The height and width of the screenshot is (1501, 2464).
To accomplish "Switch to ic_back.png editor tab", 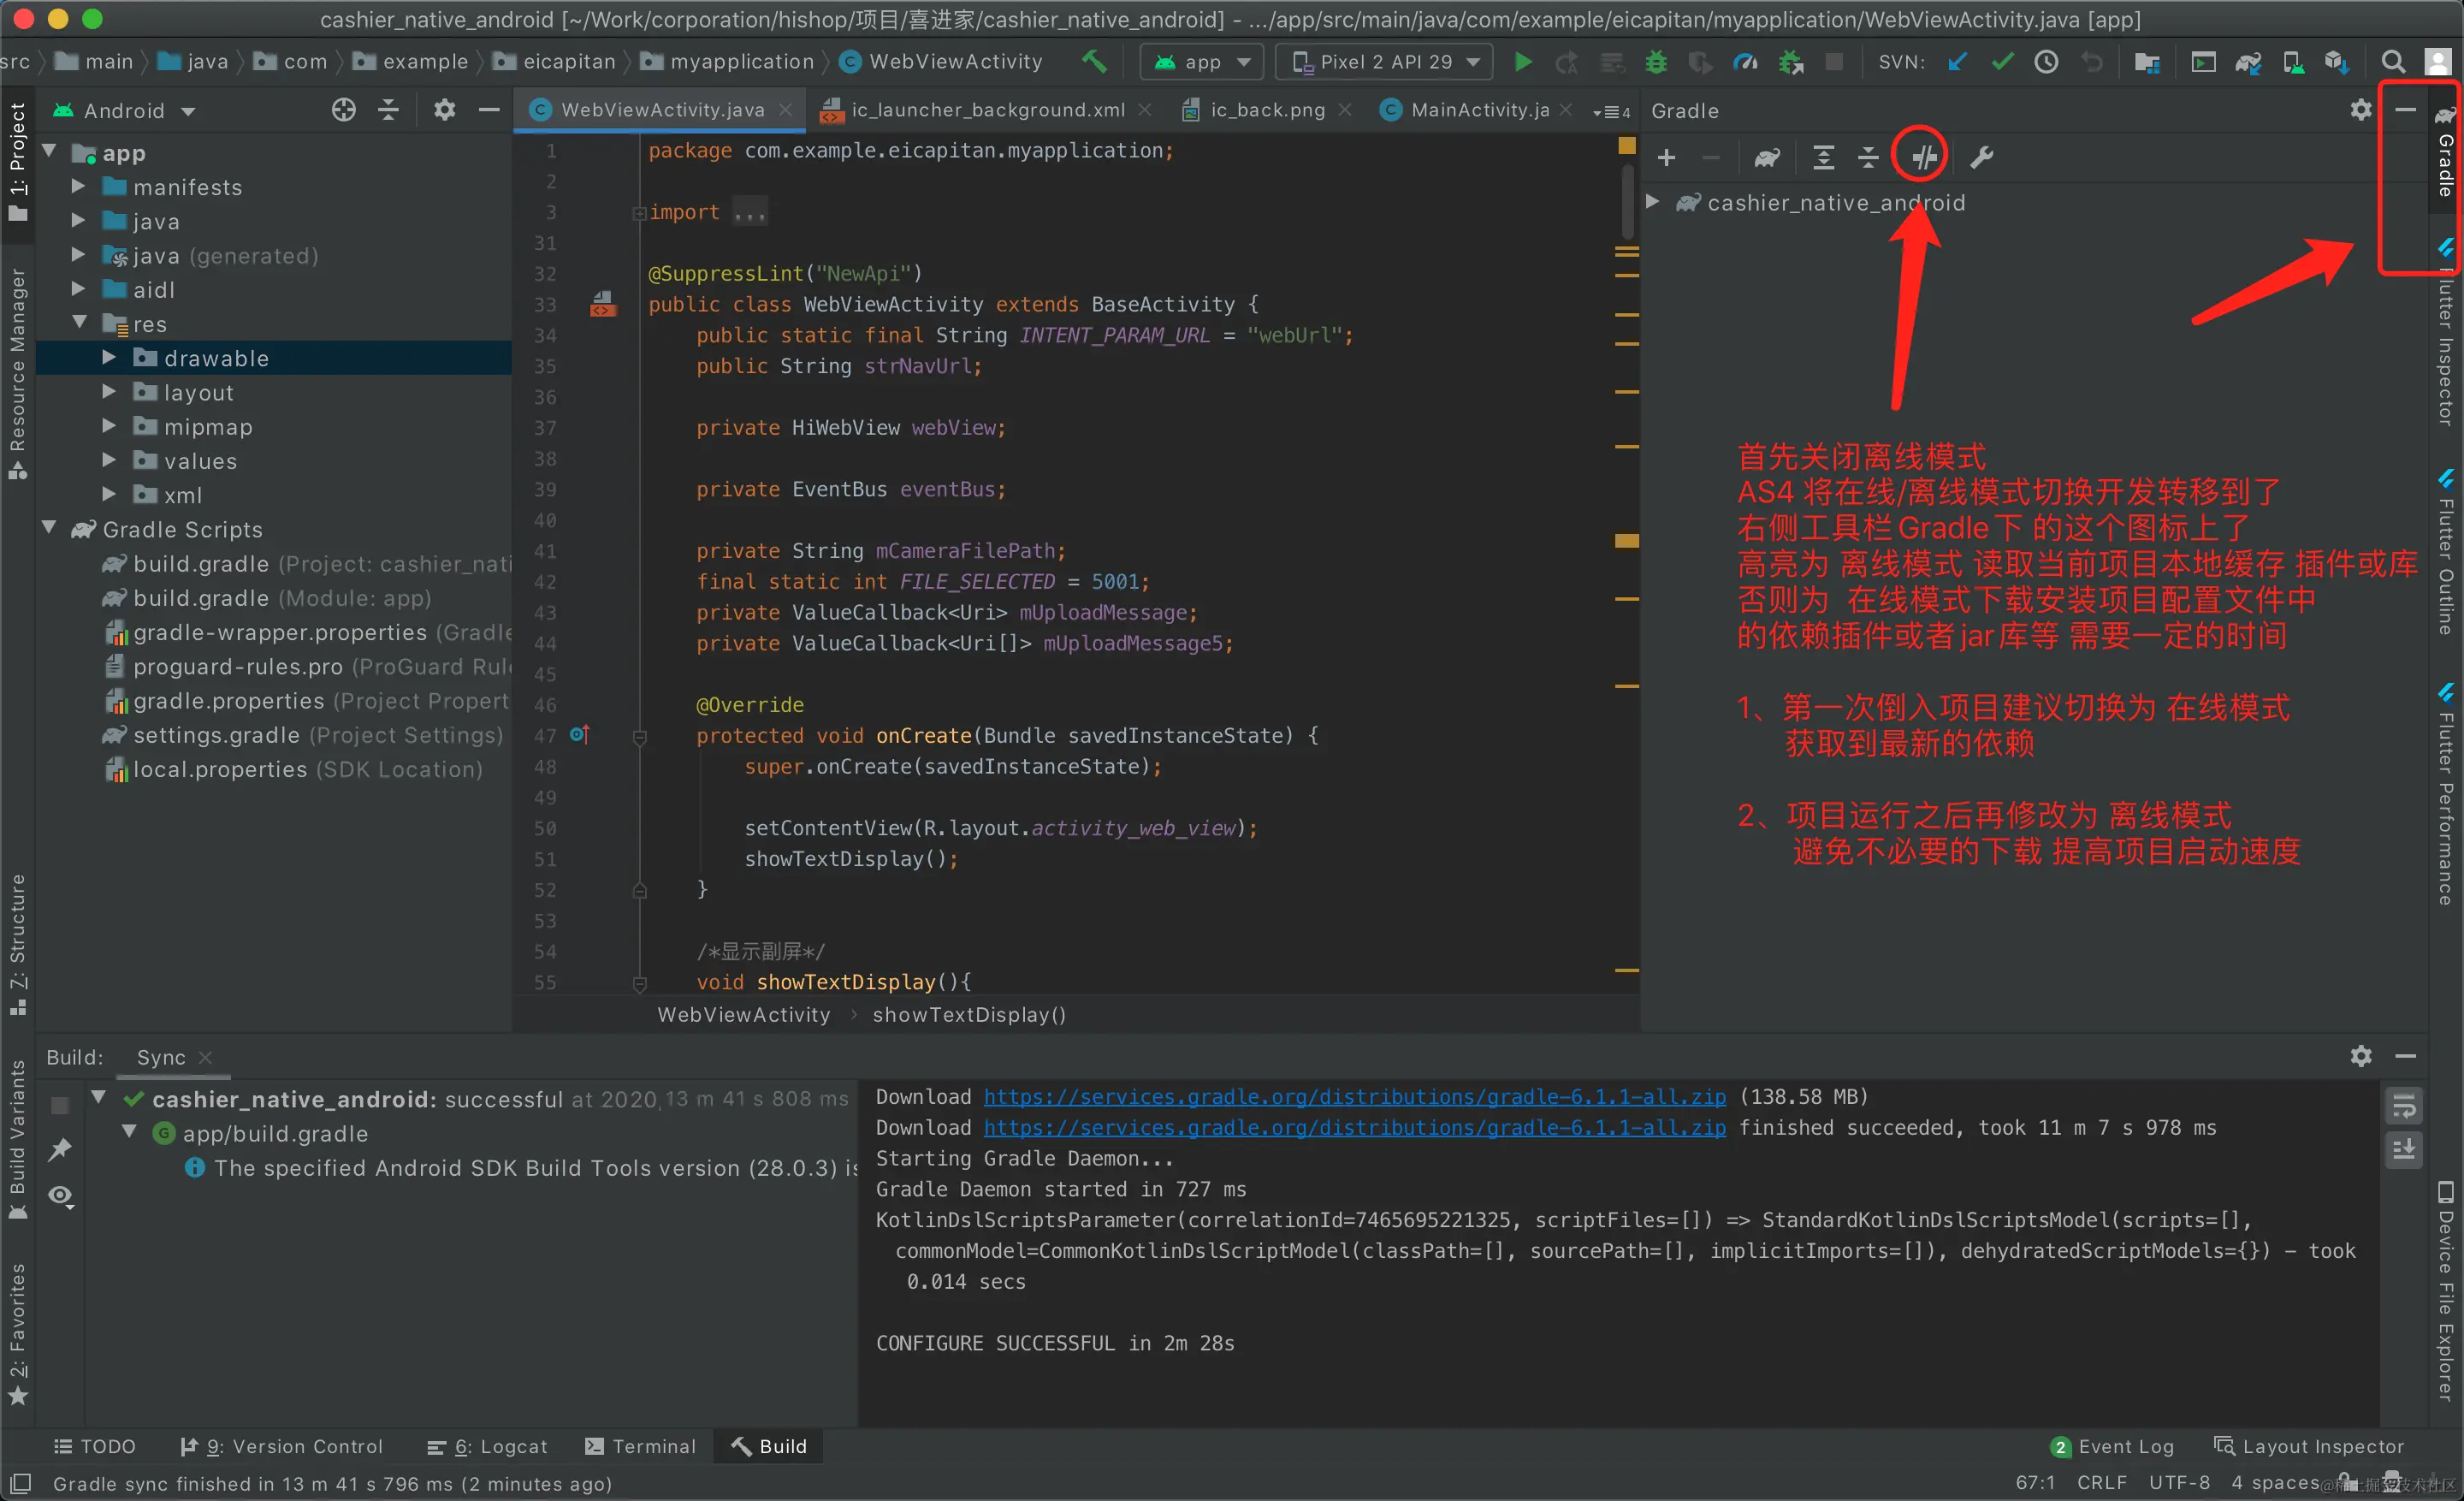I will (x=1266, y=110).
